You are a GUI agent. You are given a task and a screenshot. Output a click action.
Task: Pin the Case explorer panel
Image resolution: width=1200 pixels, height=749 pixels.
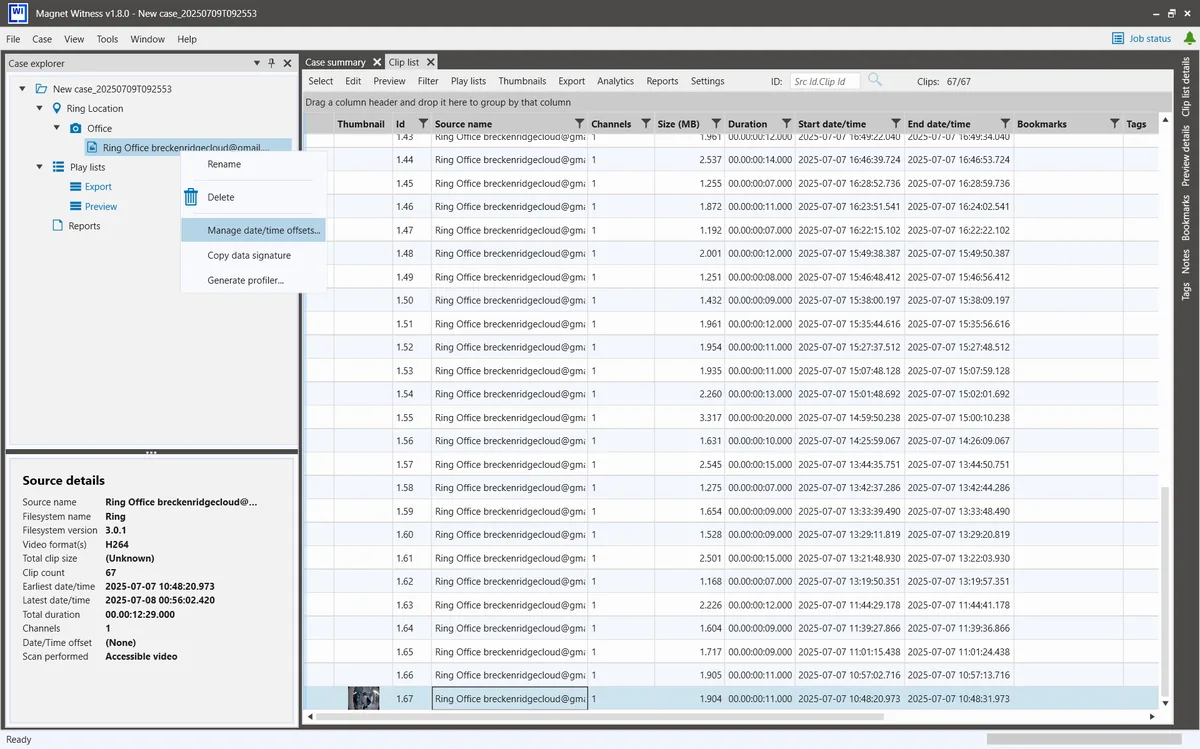tap(271, 63)
